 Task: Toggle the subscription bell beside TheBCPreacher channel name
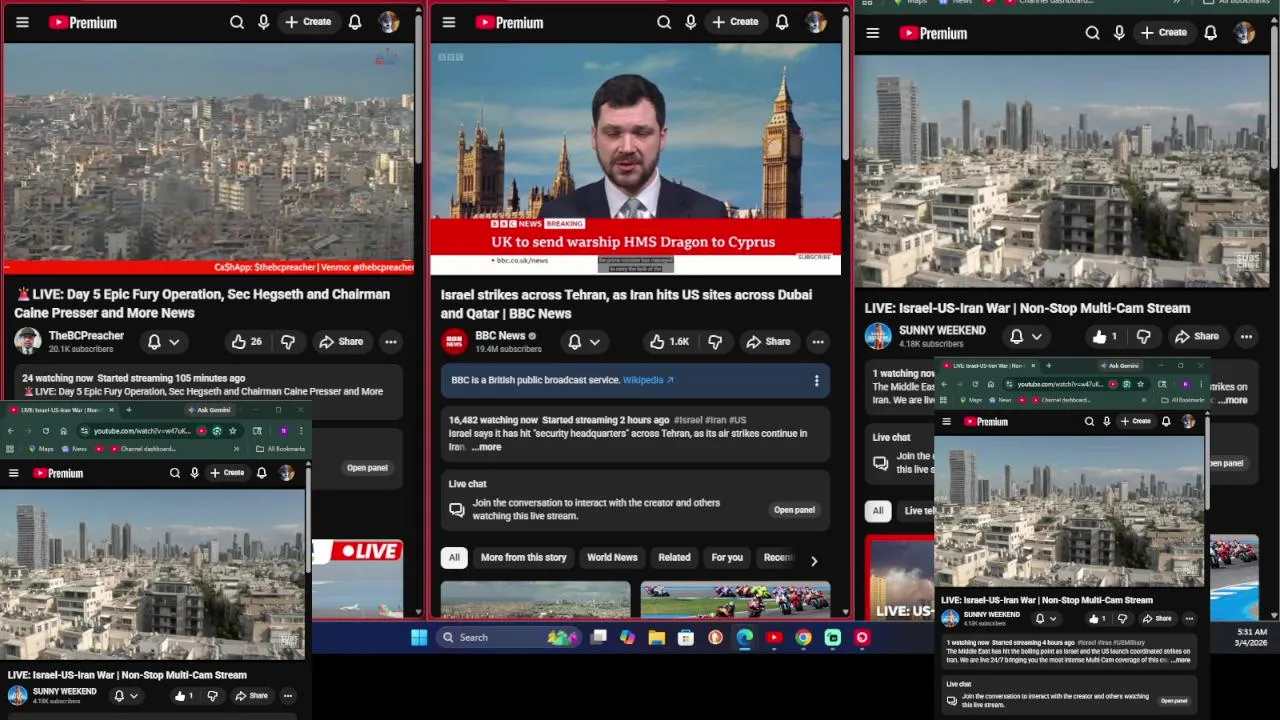154,342
